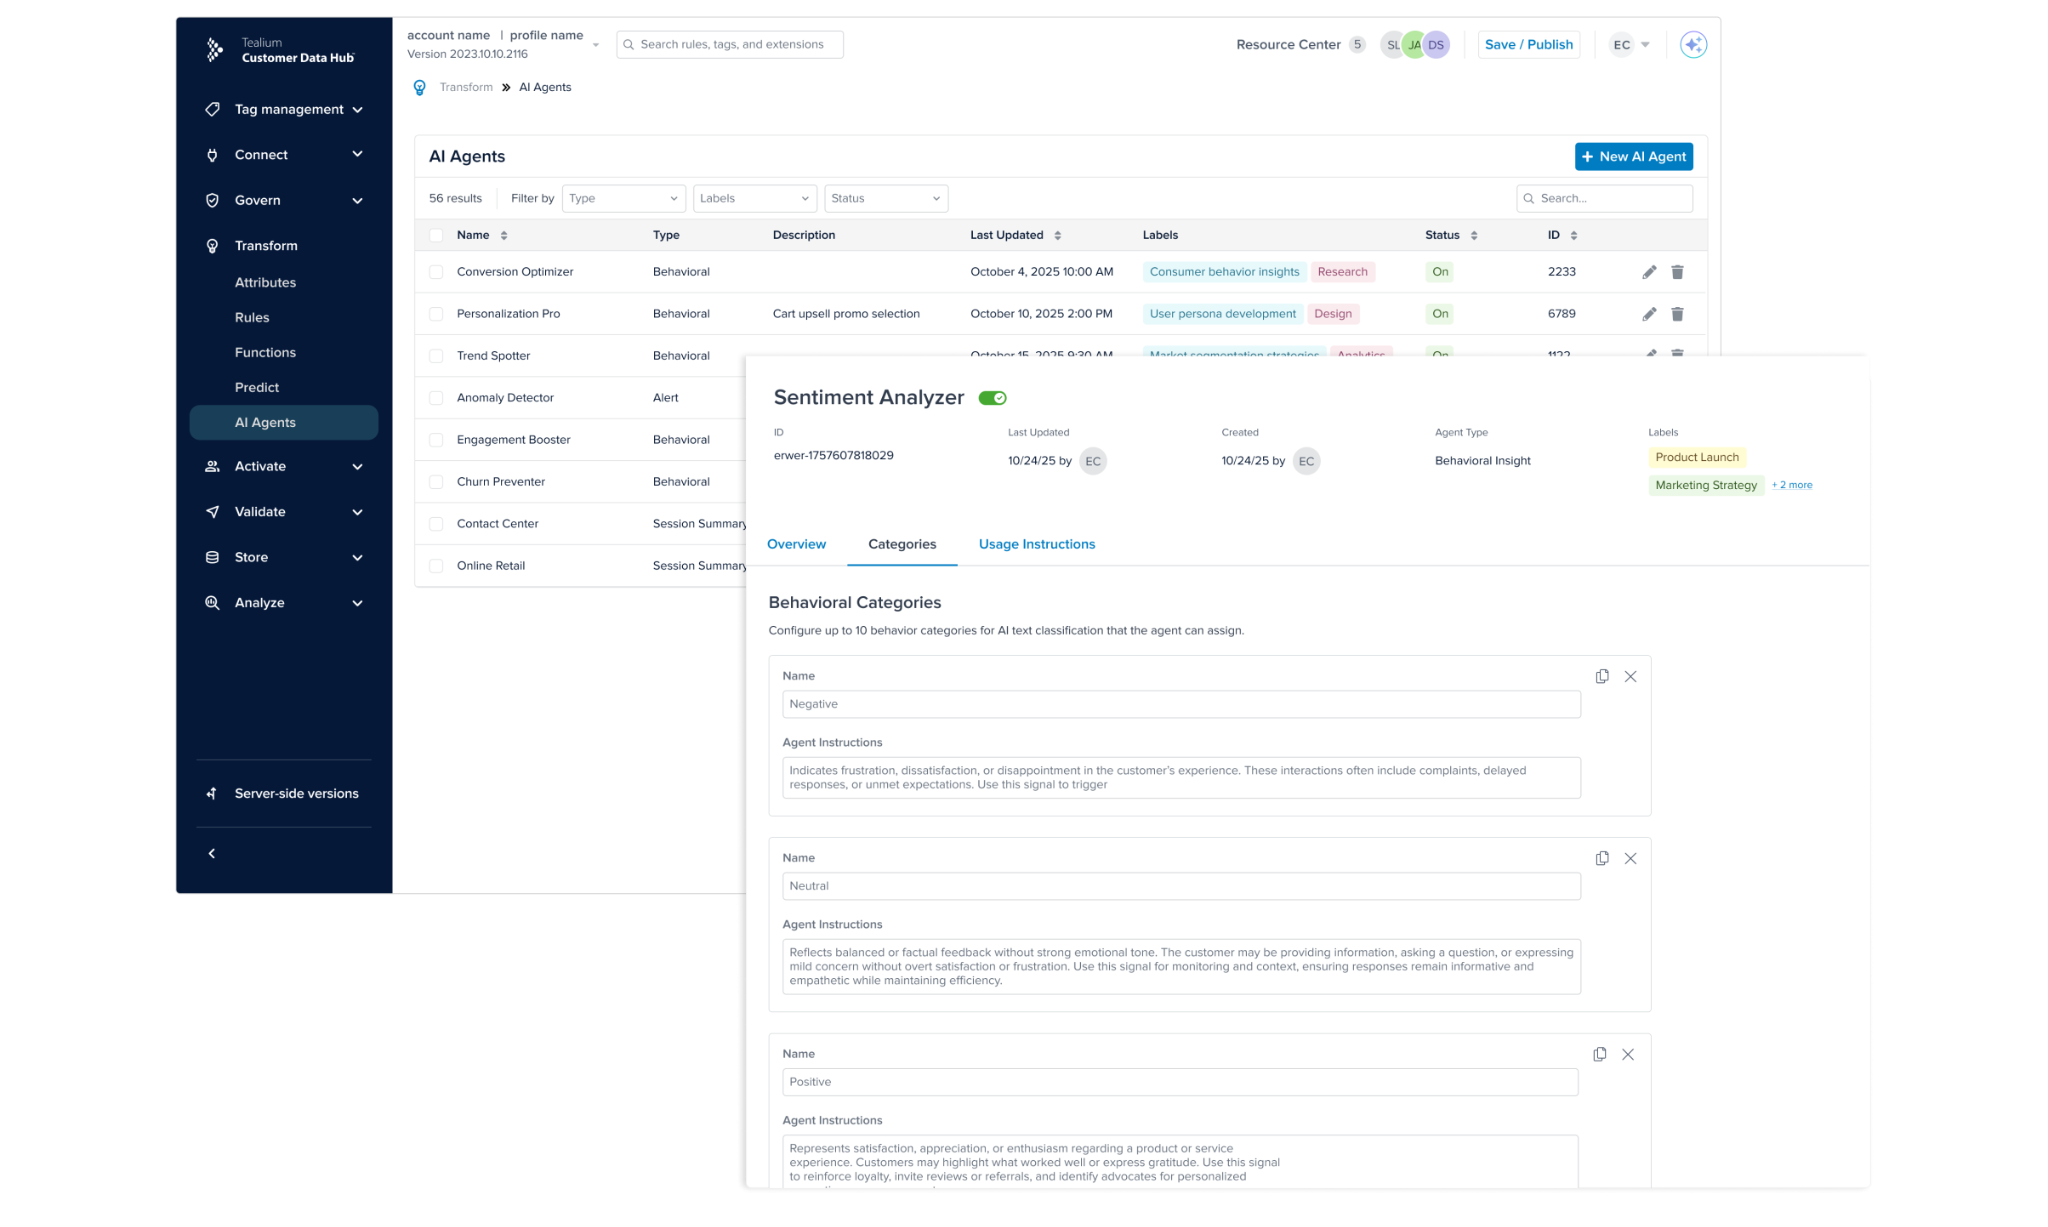Check the Personalization Pro row checkbox
Image resolution: width=2048 pixels, height=1227 pixels.
[x=436, y=314]
